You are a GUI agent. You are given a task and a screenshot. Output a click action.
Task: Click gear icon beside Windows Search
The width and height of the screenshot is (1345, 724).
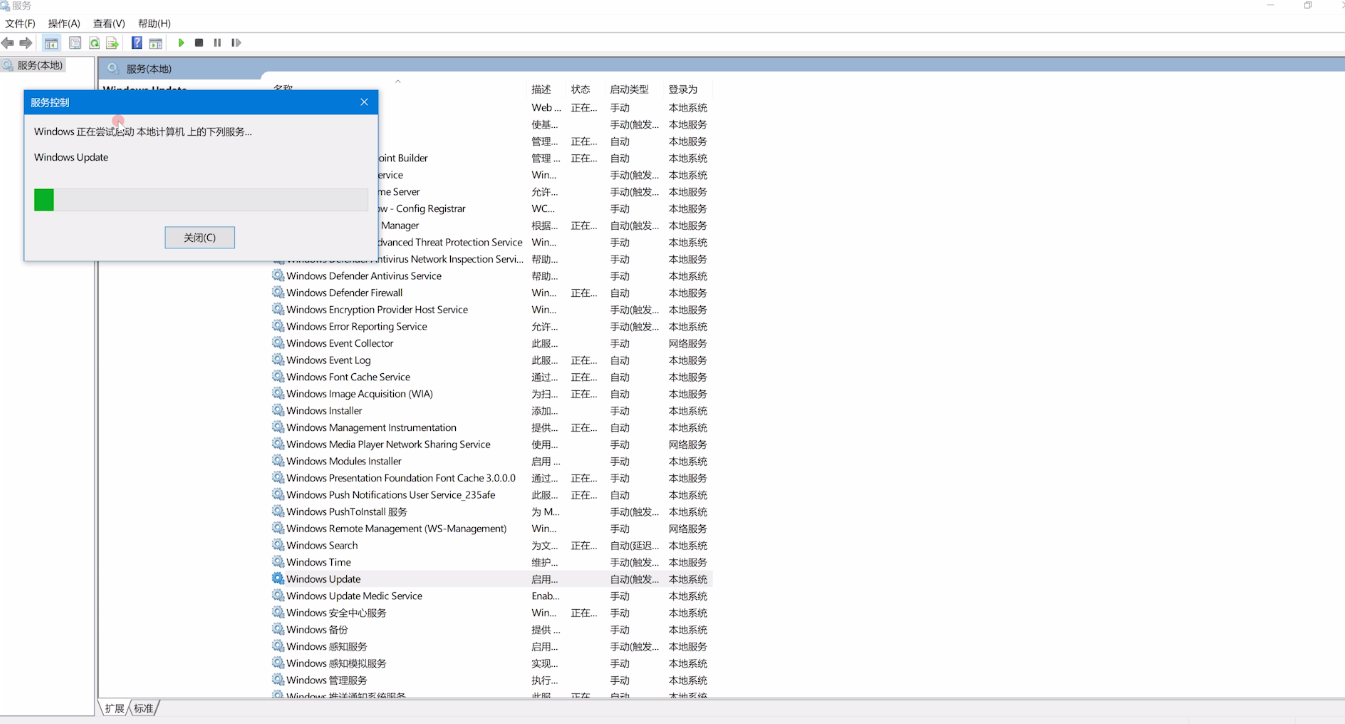click(278, 545)
